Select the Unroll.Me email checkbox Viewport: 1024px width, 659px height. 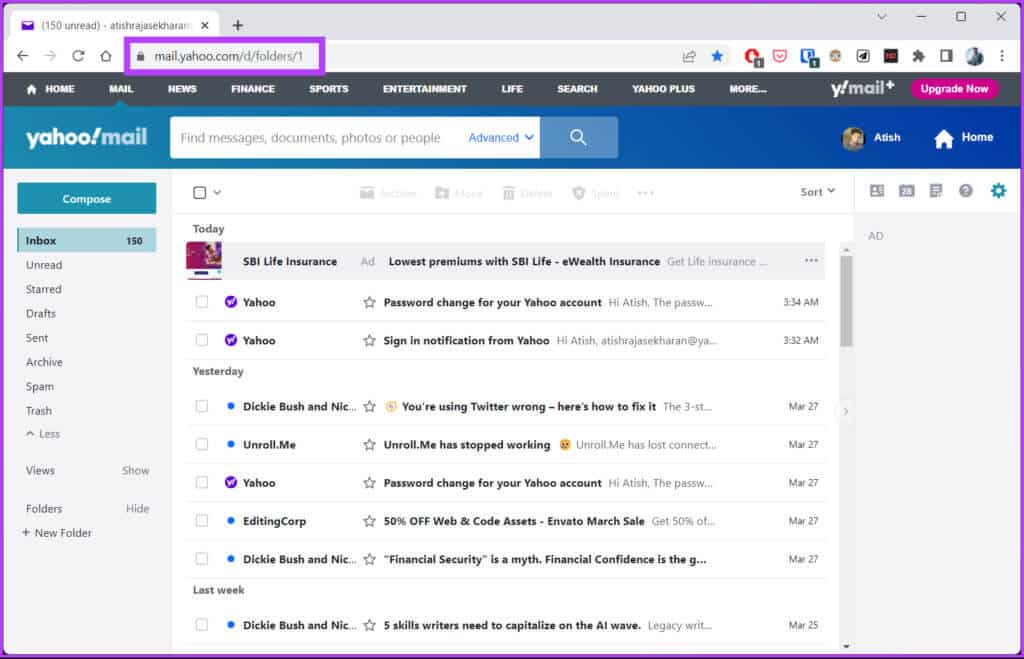(202, 445)
